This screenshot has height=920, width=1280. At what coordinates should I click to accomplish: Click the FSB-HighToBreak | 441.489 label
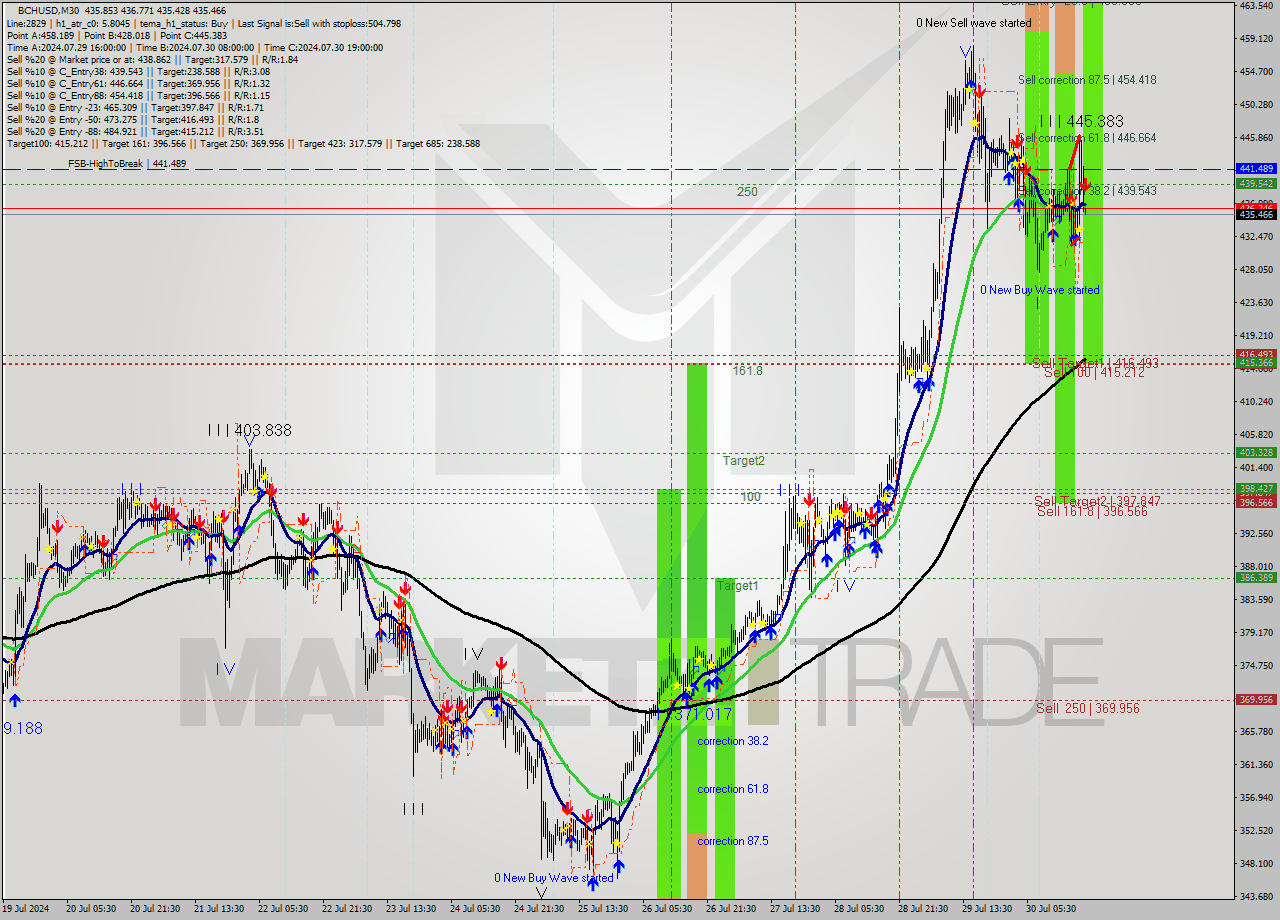pos(127,163)
